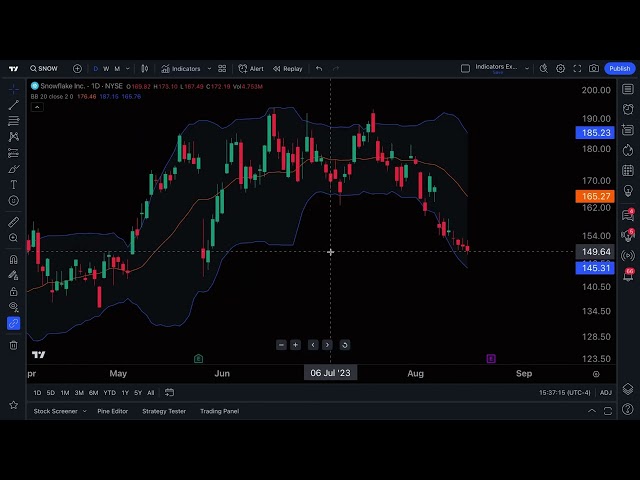Select the 6M time range
Screen dimensions: 640x480
[93, 393]
